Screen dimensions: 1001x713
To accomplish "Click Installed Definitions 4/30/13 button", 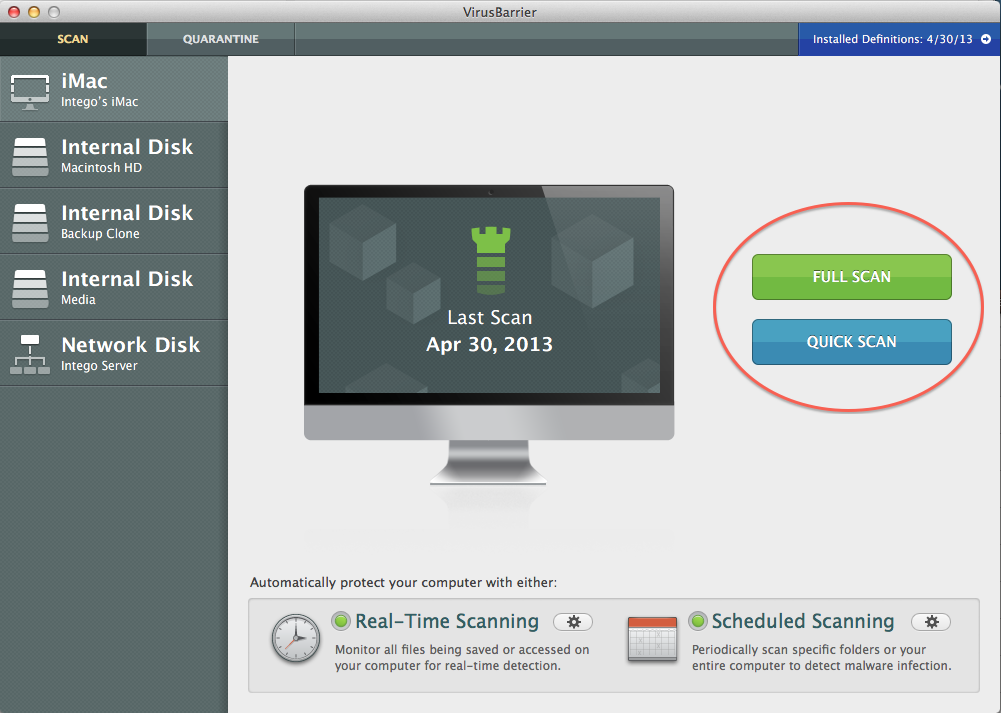I will pos(899,39).
